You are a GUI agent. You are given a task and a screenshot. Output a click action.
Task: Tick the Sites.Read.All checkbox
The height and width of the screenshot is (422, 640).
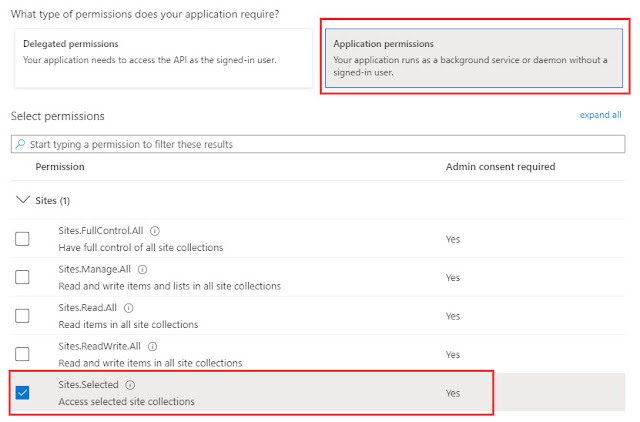pyautogui.click(x=22, y=315)
